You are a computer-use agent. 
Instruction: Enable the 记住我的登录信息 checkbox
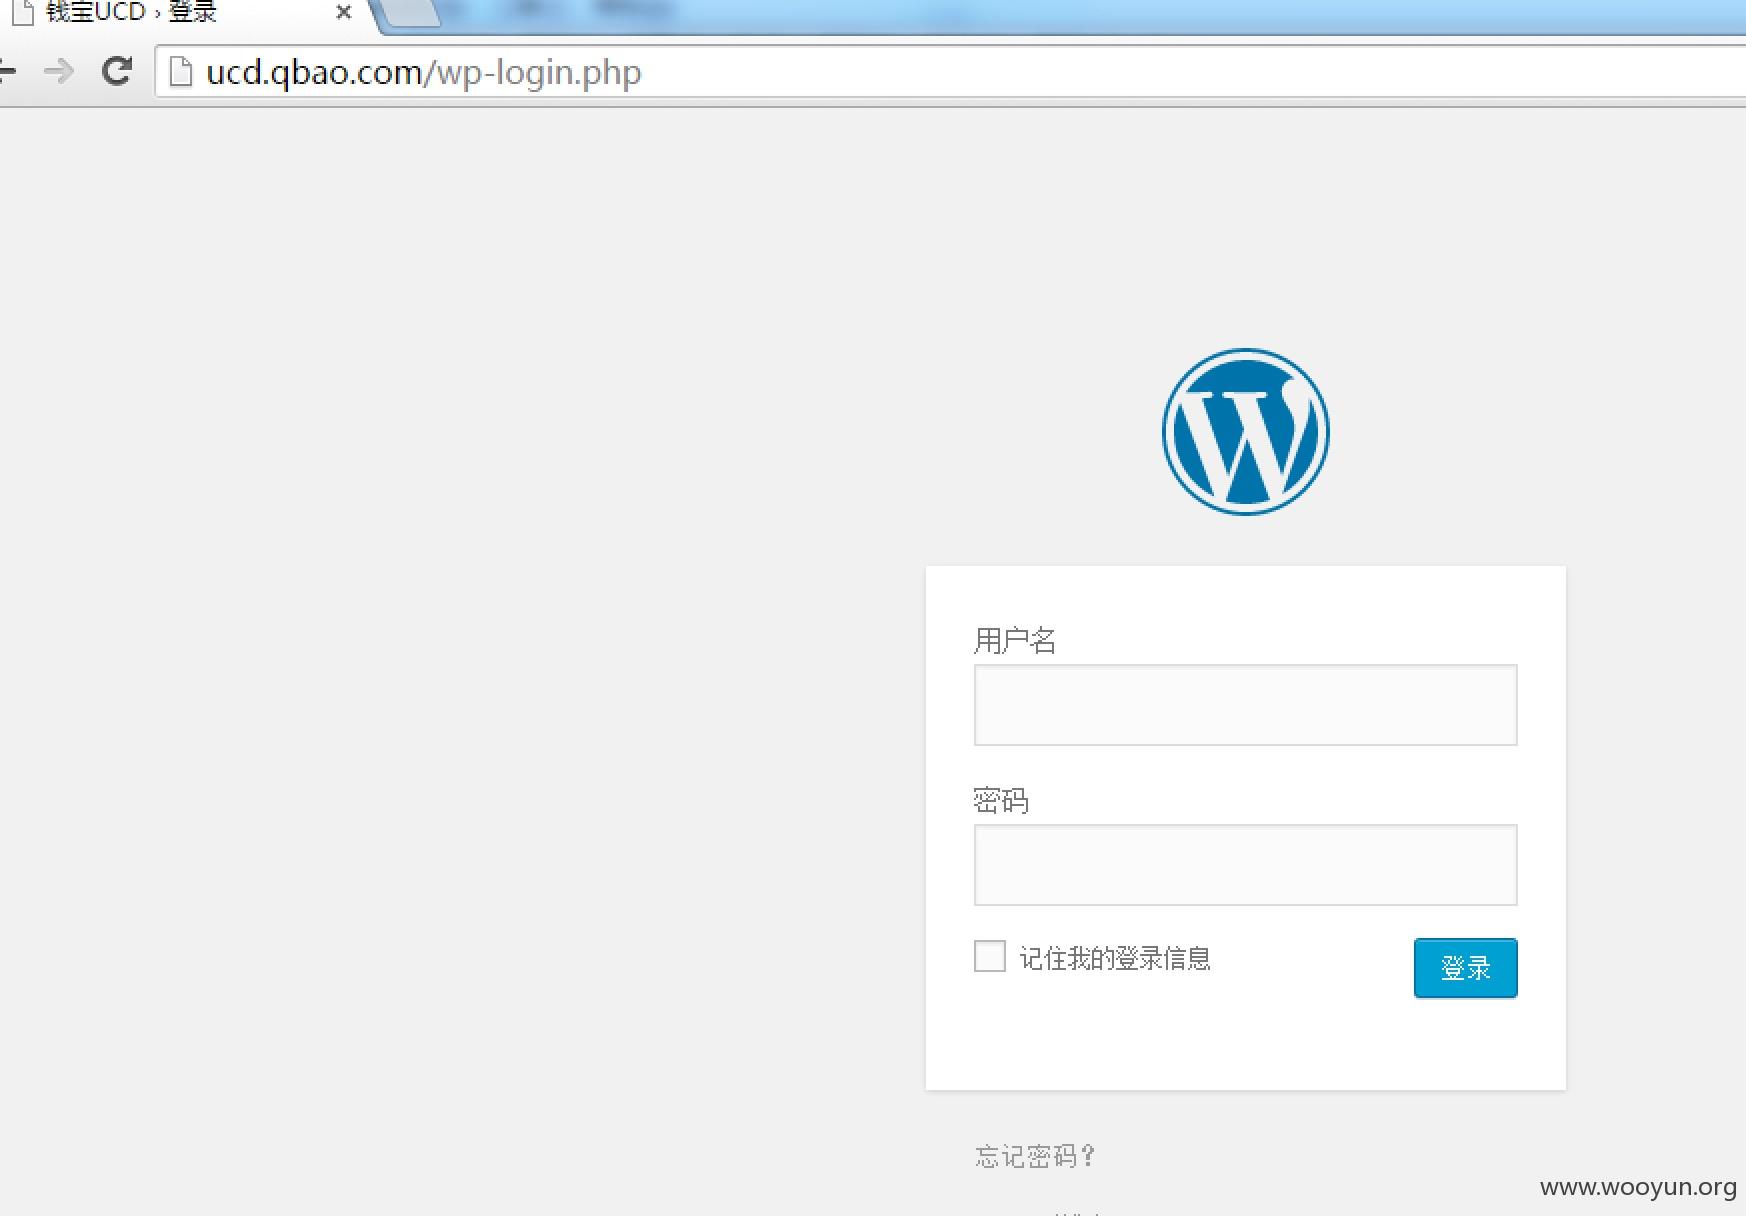pos(990,956)
